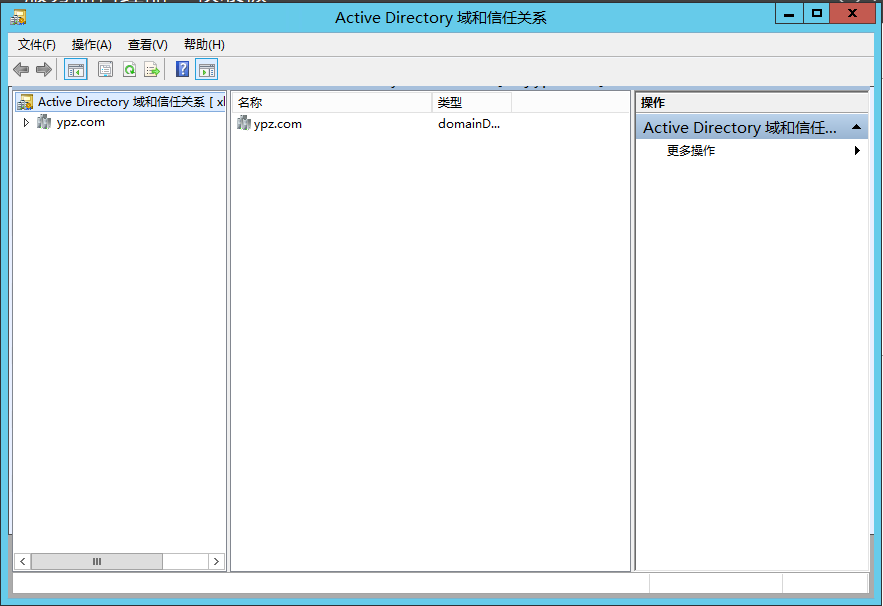Viewport: 883px width, 606px height.
Task: Click the tree horizontal scrollbar thumb
Action: tap(97, 562)
